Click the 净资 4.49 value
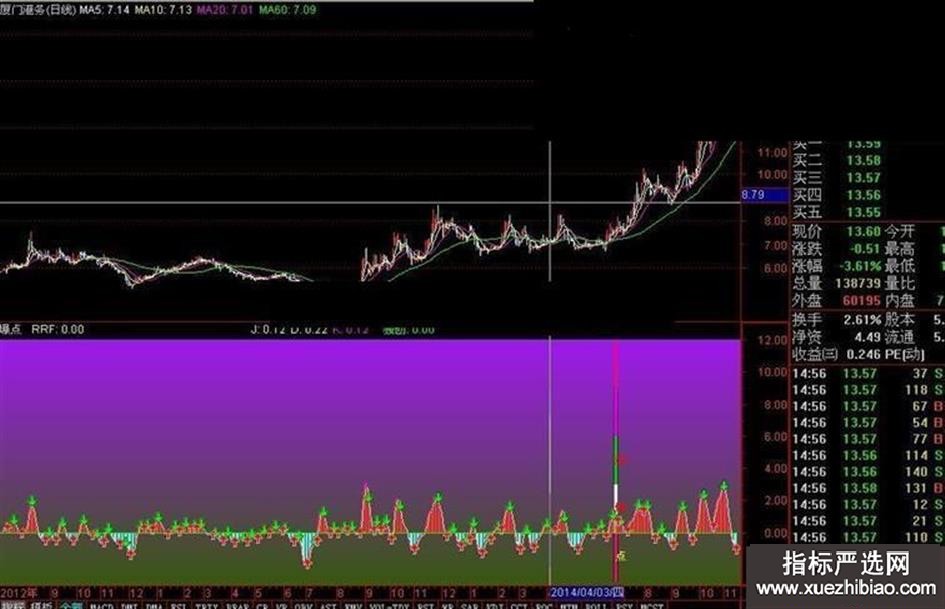 coord(868,337)
